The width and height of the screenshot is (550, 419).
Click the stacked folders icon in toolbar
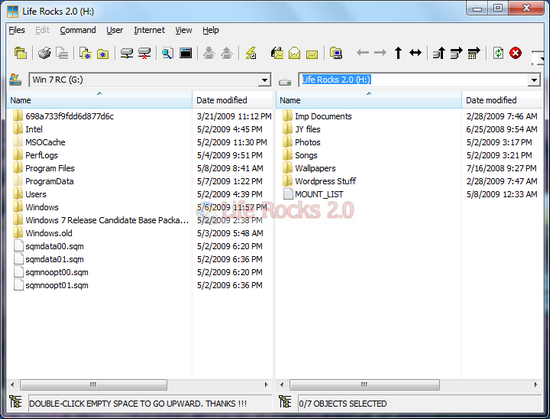[x=20, y=53]
